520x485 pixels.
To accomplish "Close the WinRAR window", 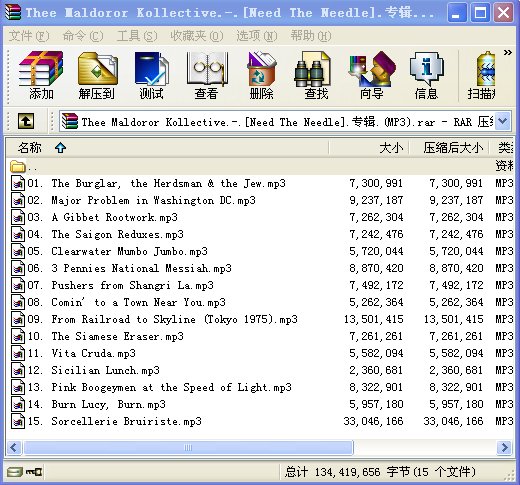I will point(503,13).
